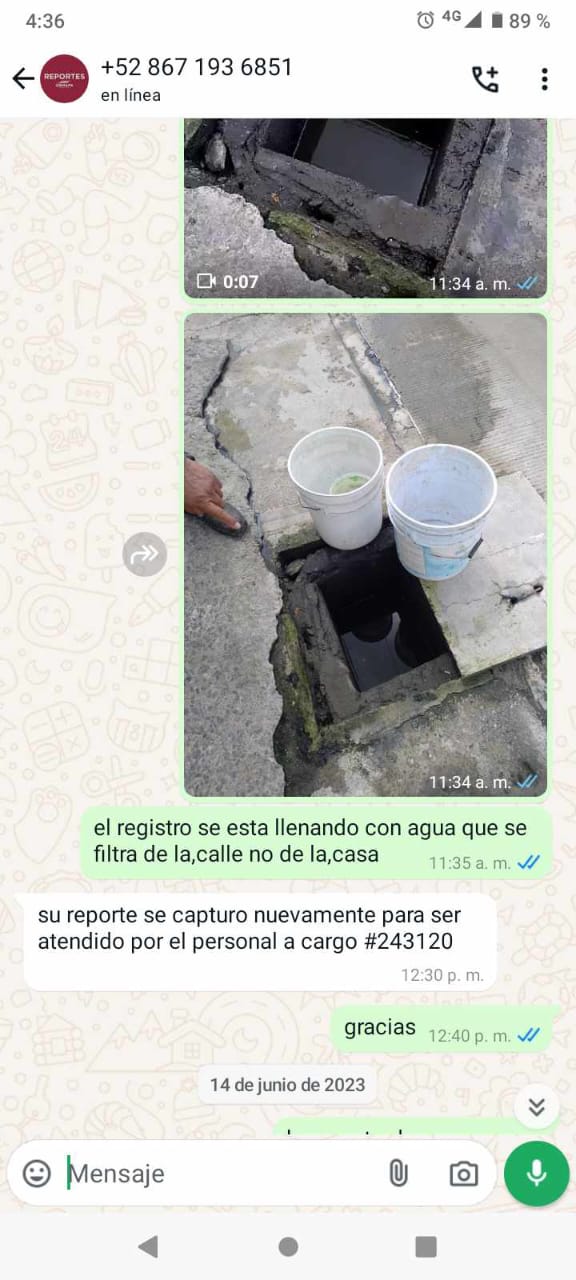Open the three-dot more options menu
This screenshot has height=1280, width=576.
[544, 79]
